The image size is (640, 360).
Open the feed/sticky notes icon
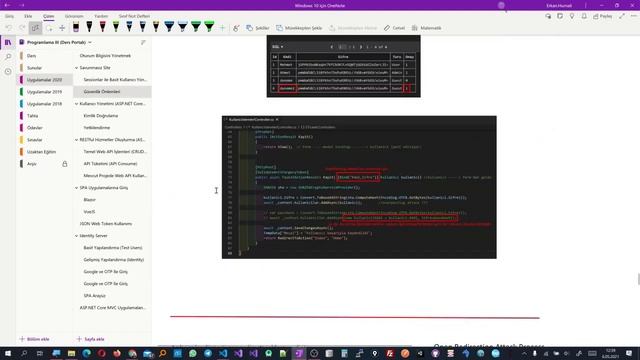click(560, 16)
